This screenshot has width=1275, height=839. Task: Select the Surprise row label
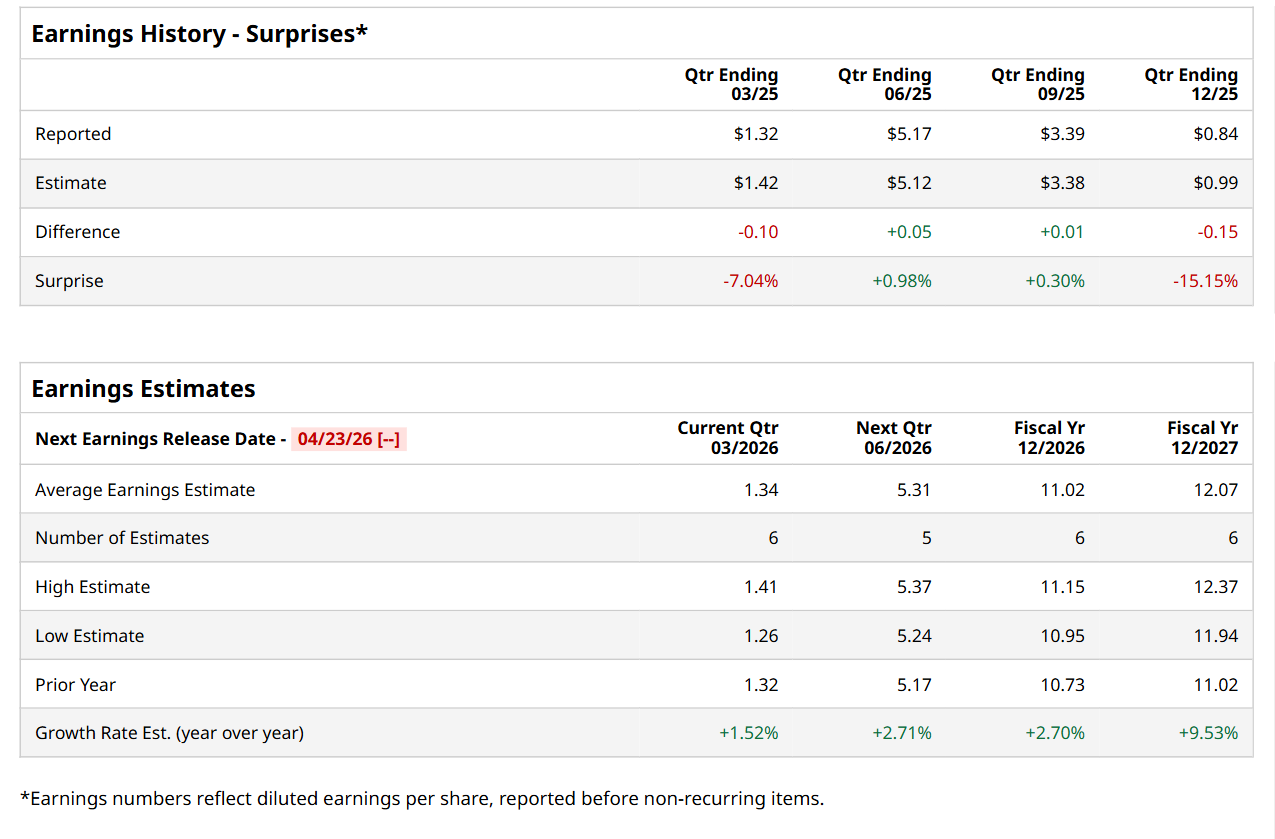click(x=69, y=281)
